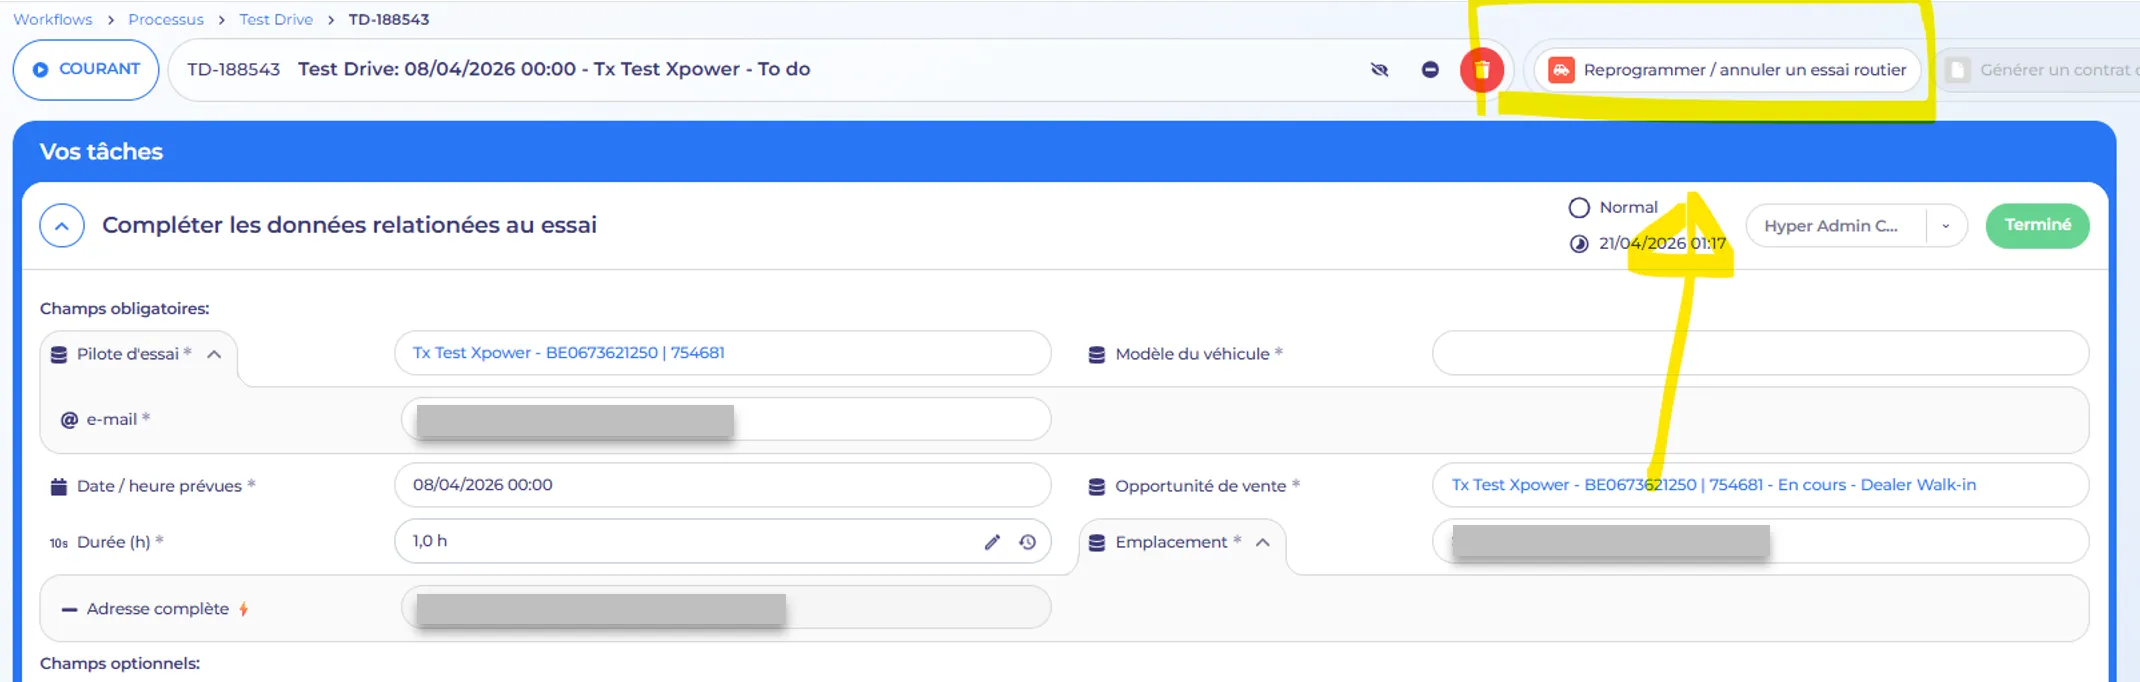Click the Test Drive title text in header

pos(554,69)
